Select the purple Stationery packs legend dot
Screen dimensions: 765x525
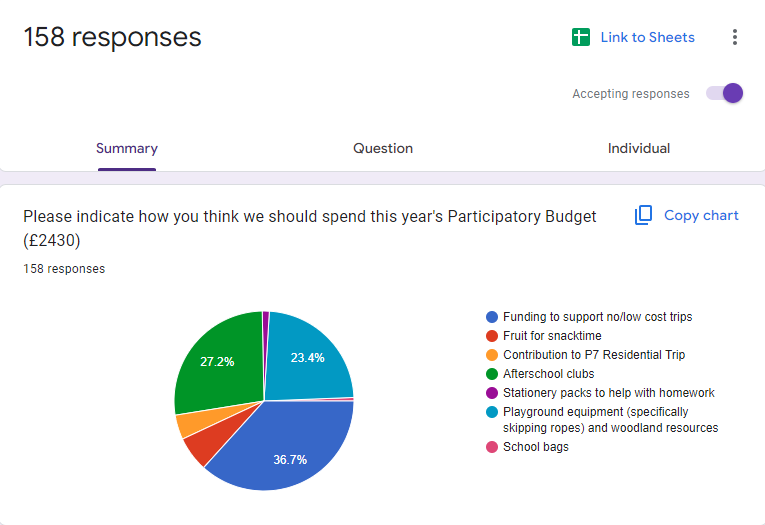[x=491, y=393]
